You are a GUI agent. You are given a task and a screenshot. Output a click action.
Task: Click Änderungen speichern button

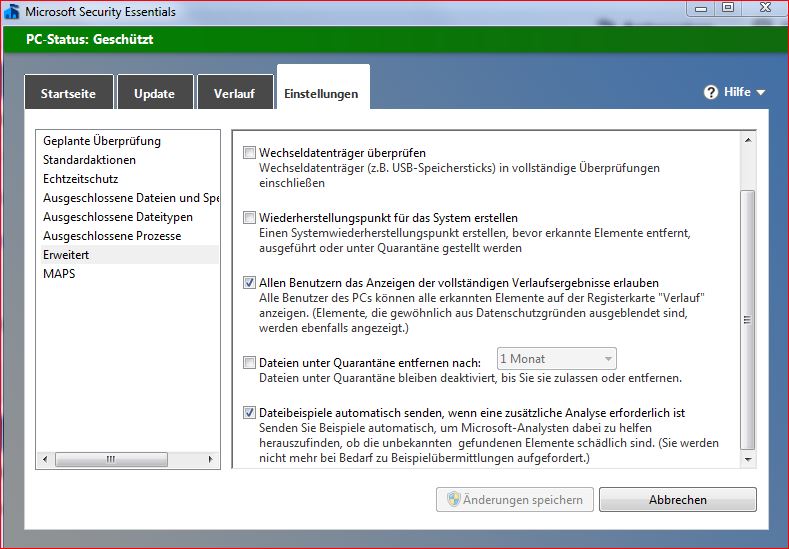point(515,500)
